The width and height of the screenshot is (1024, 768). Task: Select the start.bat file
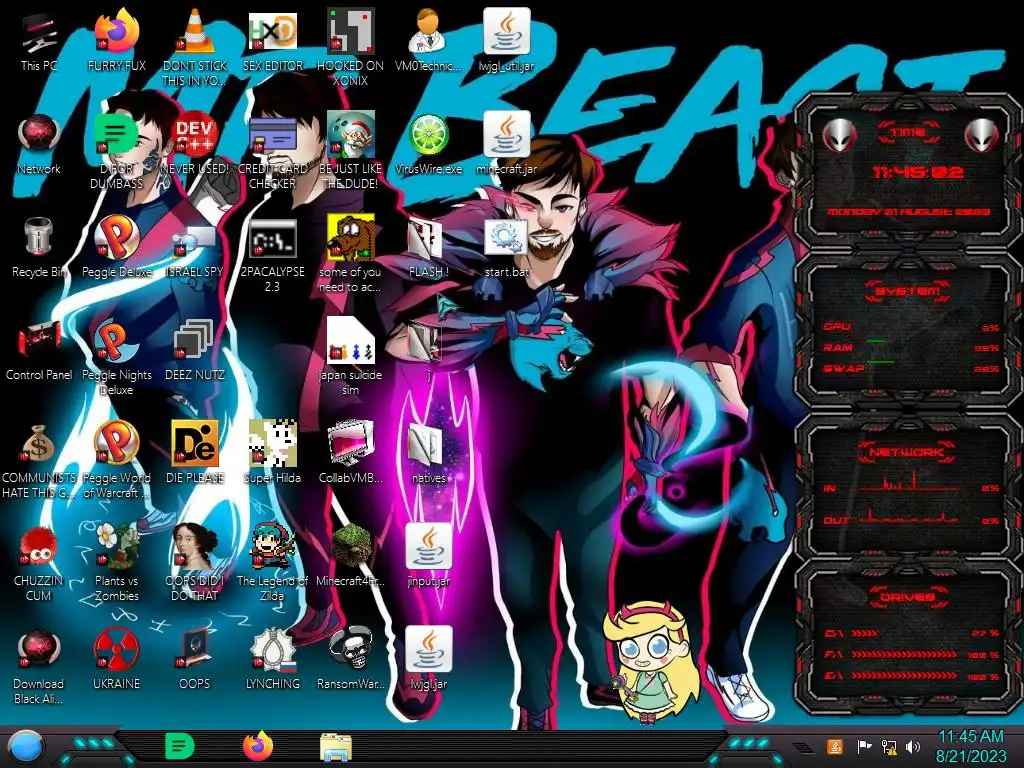pyautogui.click(x=506, y=238)
